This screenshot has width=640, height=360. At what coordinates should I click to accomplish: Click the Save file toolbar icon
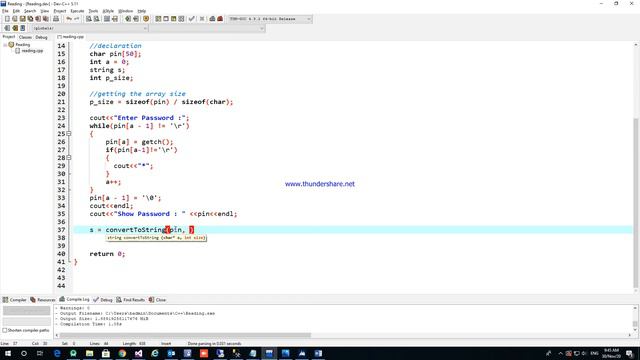[x=22, y=19]
